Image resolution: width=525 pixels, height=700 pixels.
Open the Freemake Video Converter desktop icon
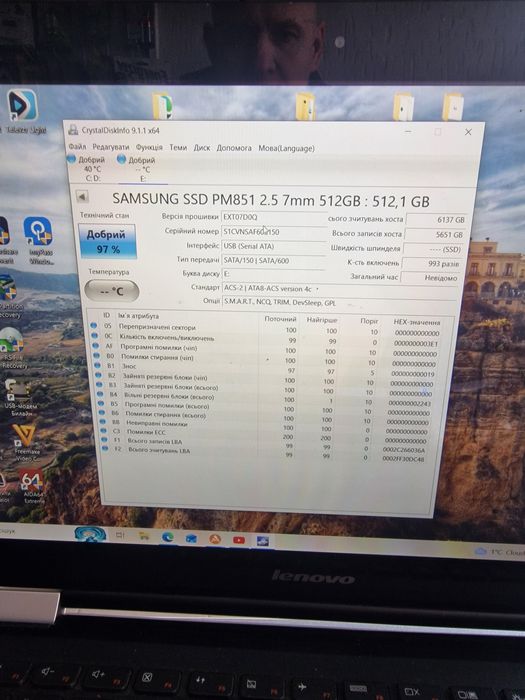pos(24,441)
